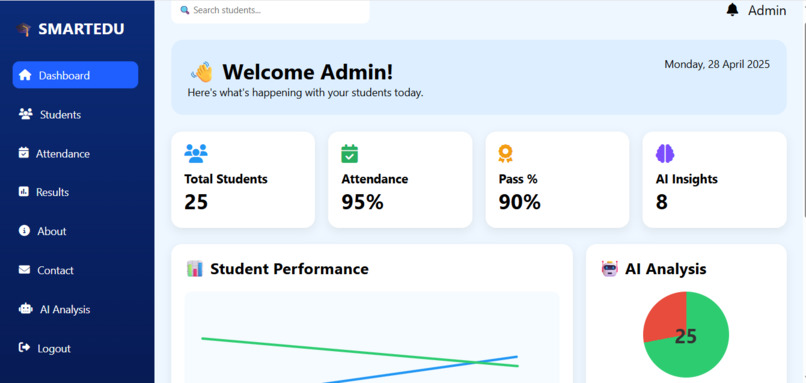Click the info icon beside About
This screenshot has width=806, height=383.
(24, 231)
